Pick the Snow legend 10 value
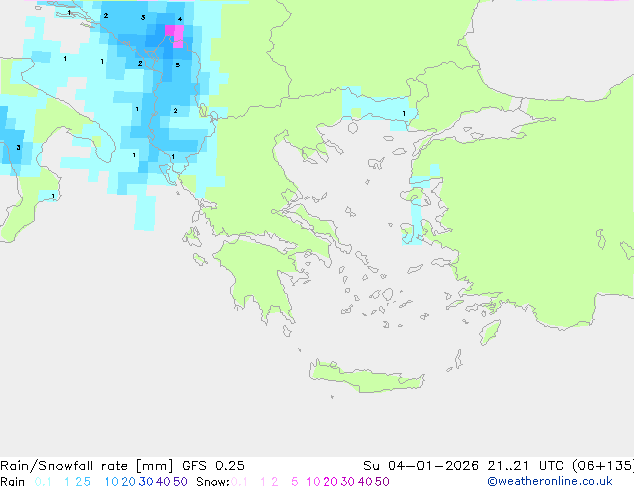Image resolution: width=634 pixels, height=490 pixels. pyautogui.click(x=313, y=482)
